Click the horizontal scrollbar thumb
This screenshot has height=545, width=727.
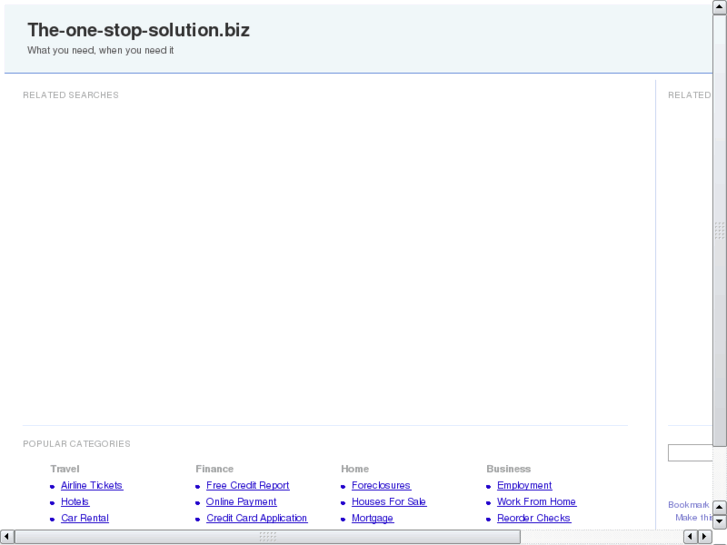coord(268,537)
